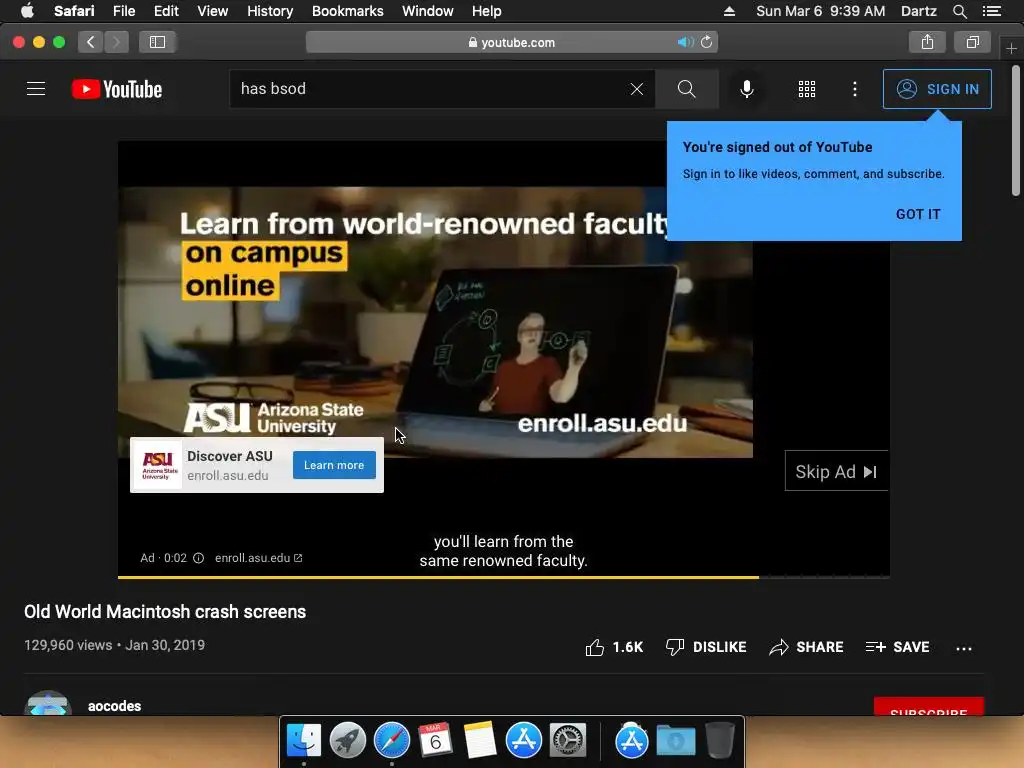Show all tabs overview icon
The image size is (1024, 768).
point(972,42)
